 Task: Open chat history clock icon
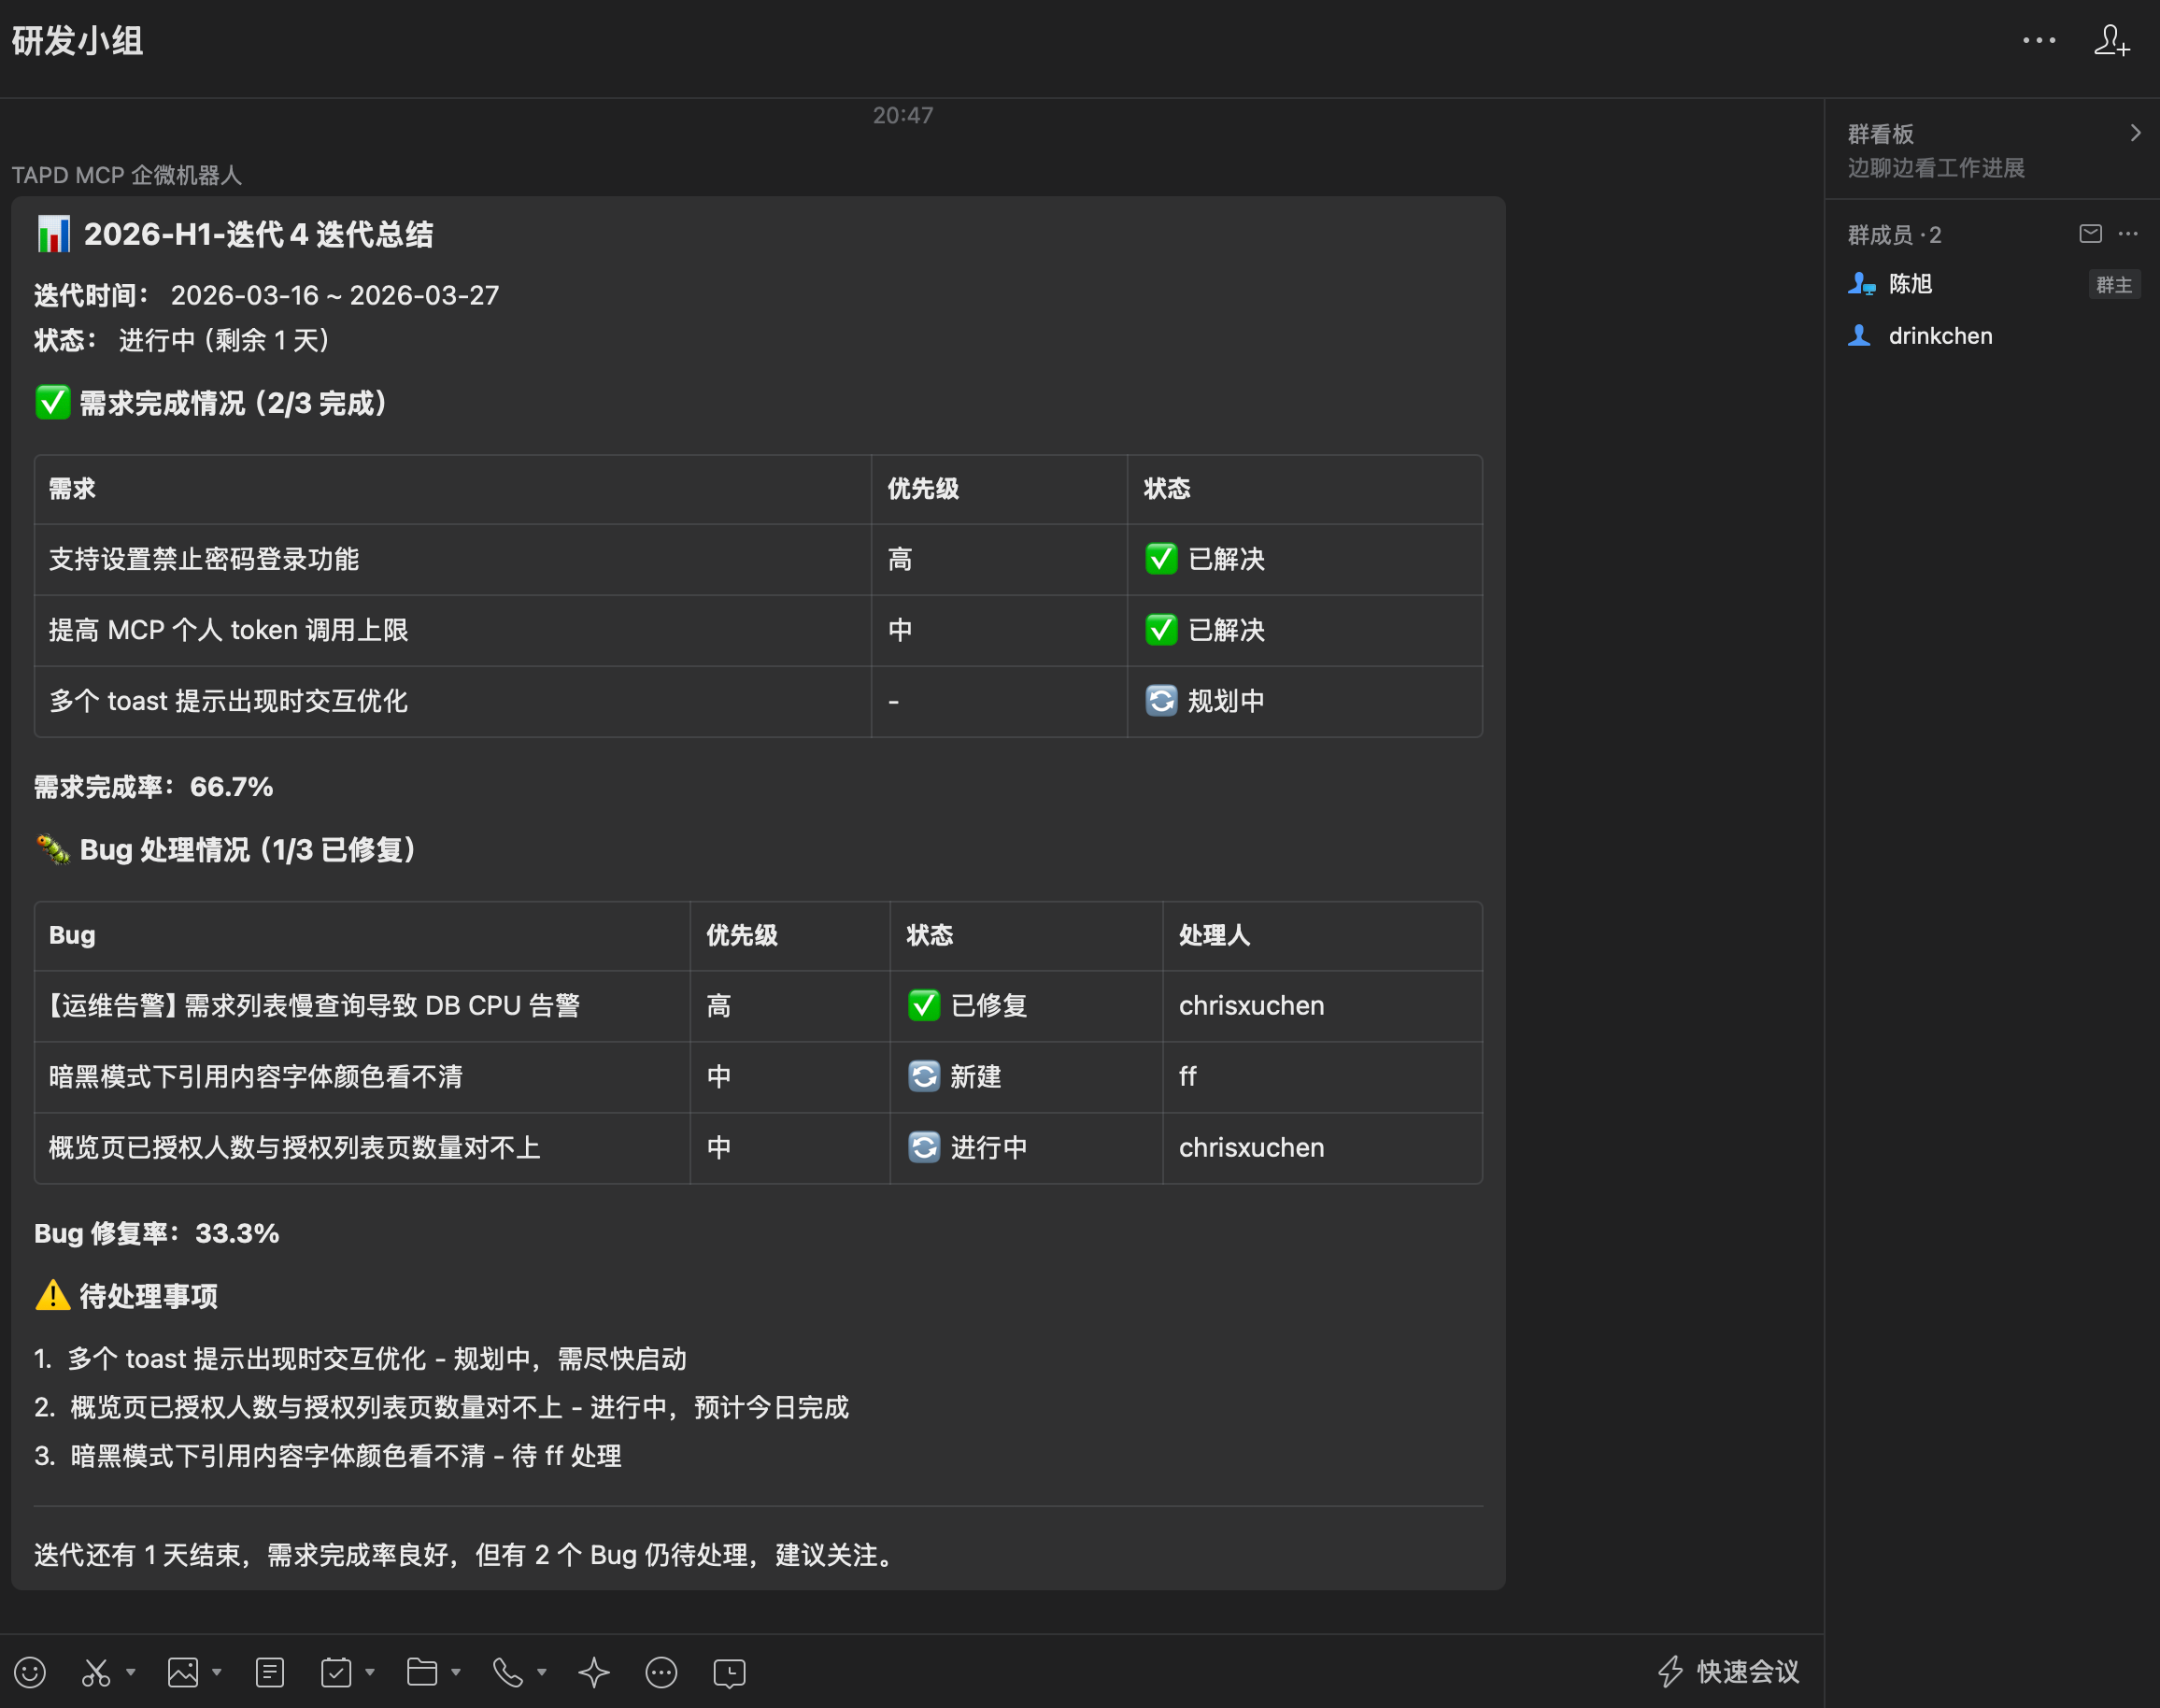(x=729, y=1672)
